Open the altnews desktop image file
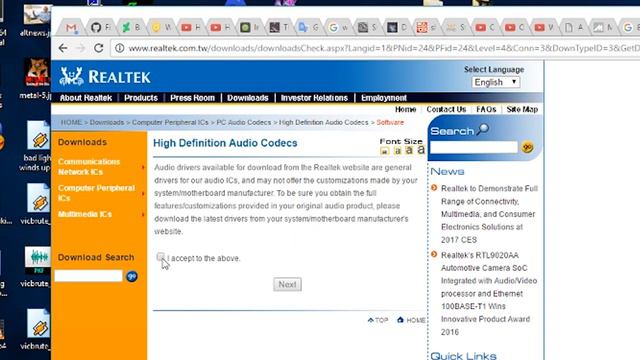This screenshot has width=640, height=360. pyautogui.click(x=36, y=20)
